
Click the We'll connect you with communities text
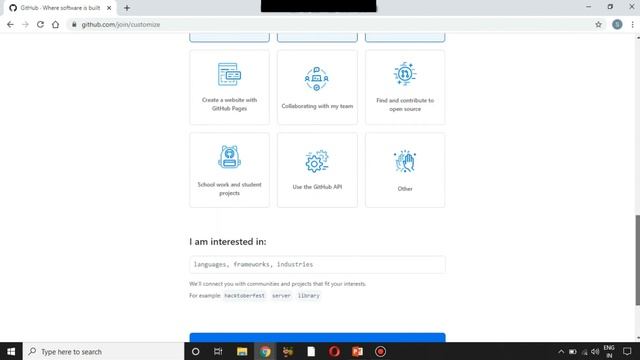coord(278,284)
